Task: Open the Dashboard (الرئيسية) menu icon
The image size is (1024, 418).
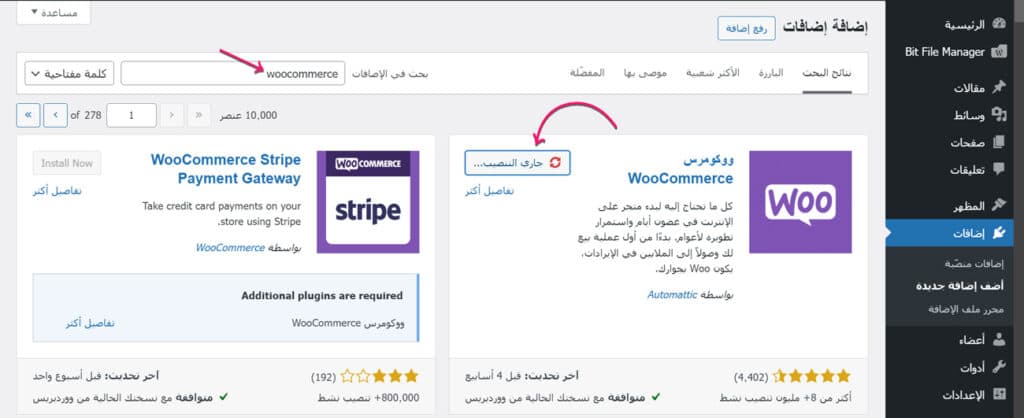Action: click(x=999, y=25)
